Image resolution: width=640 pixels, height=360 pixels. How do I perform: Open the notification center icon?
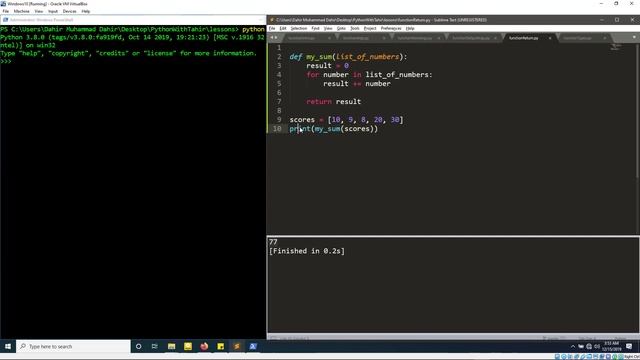tap(629, 346)
